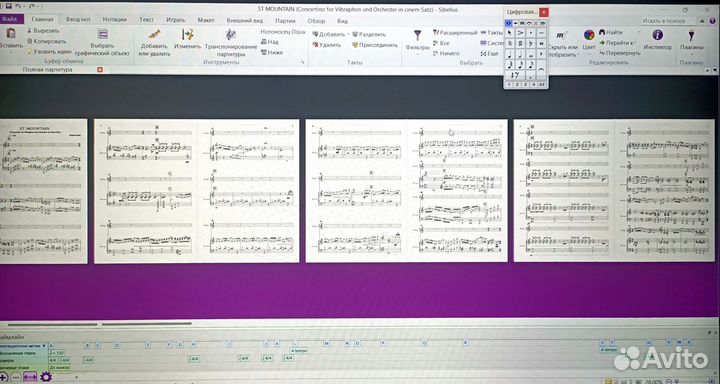720x384 pixels.
Task: Add an ossia staff Над (above)
Action: 270,42
